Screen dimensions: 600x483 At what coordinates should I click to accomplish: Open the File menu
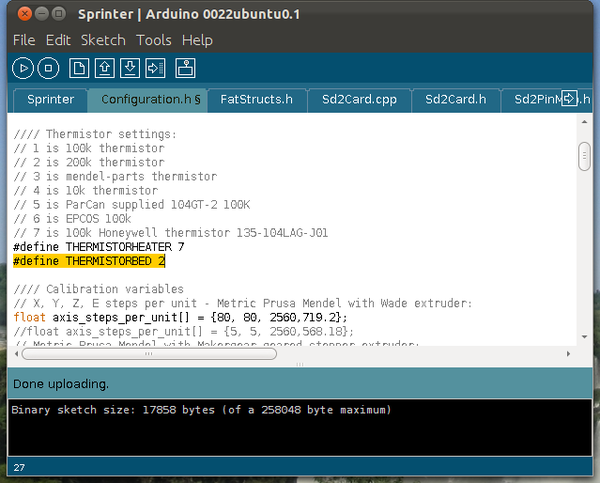point(24,40)
